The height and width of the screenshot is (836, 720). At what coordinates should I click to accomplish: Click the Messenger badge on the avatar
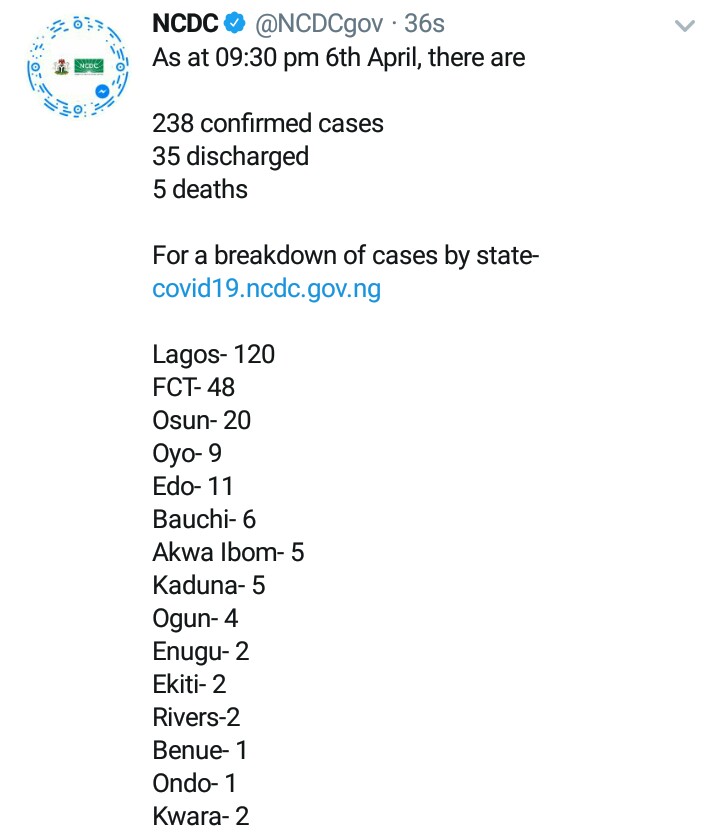(101, 91)
